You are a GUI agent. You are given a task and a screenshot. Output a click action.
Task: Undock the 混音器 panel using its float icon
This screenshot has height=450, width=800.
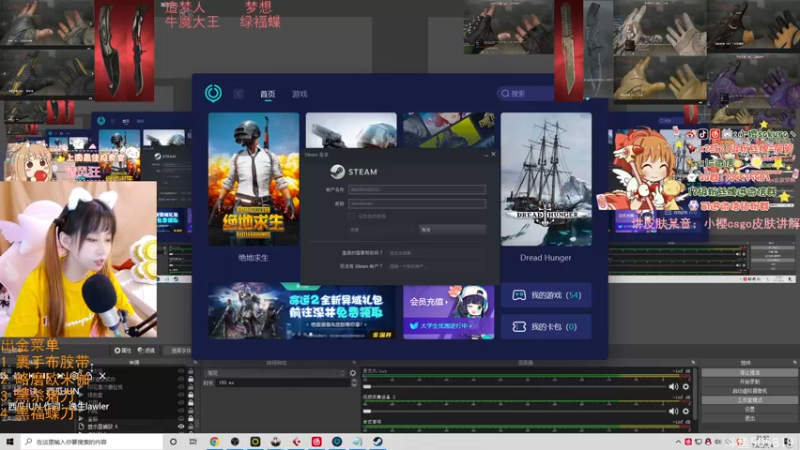tap(693, 363)
